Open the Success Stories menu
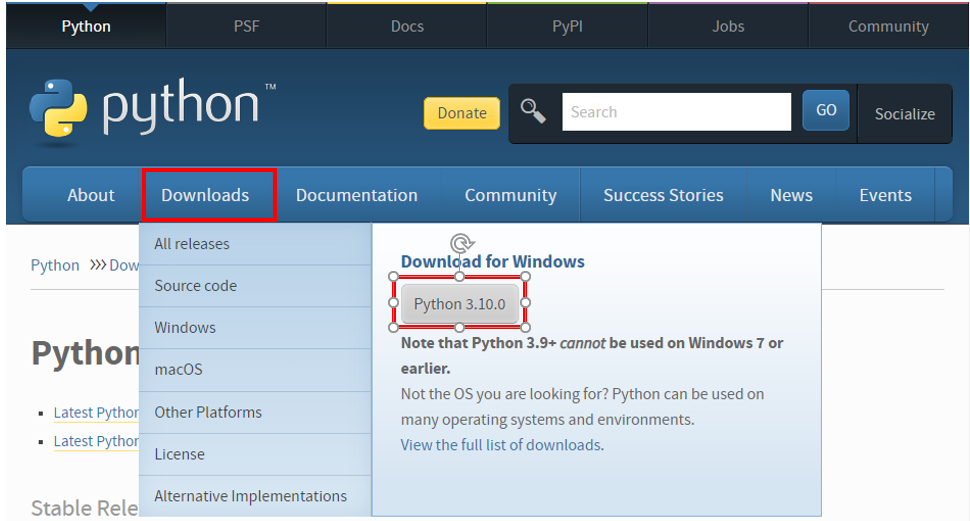The width and height of the screenshot is (970, 521). [x=663, y=195]
